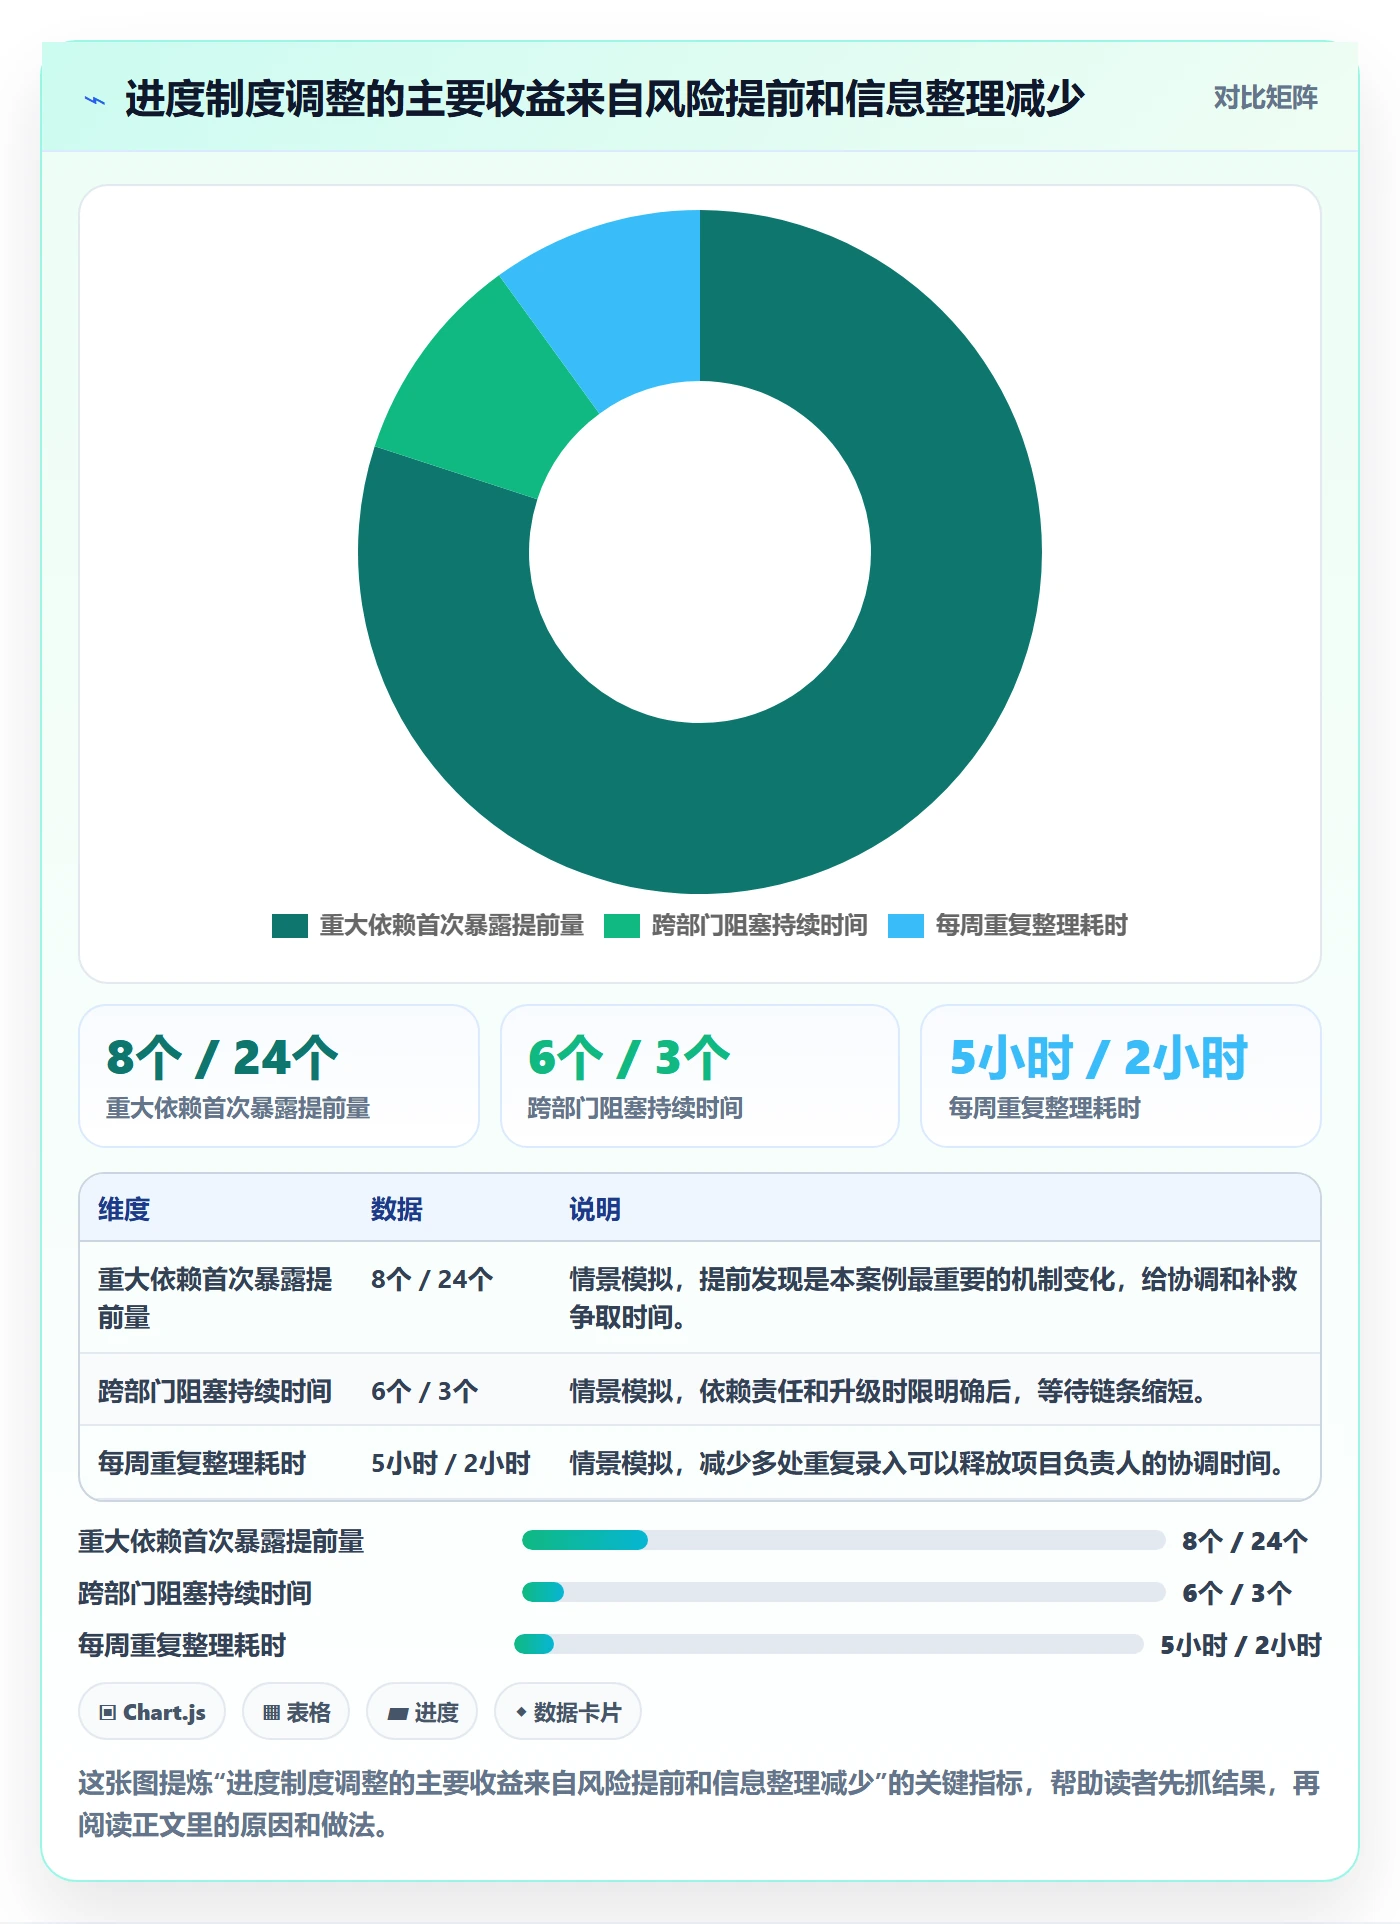This screenshot has height=1924, width=1400.
Task: Toggle the 每周重复整理耗时 legend swatch
Action: 905,926
